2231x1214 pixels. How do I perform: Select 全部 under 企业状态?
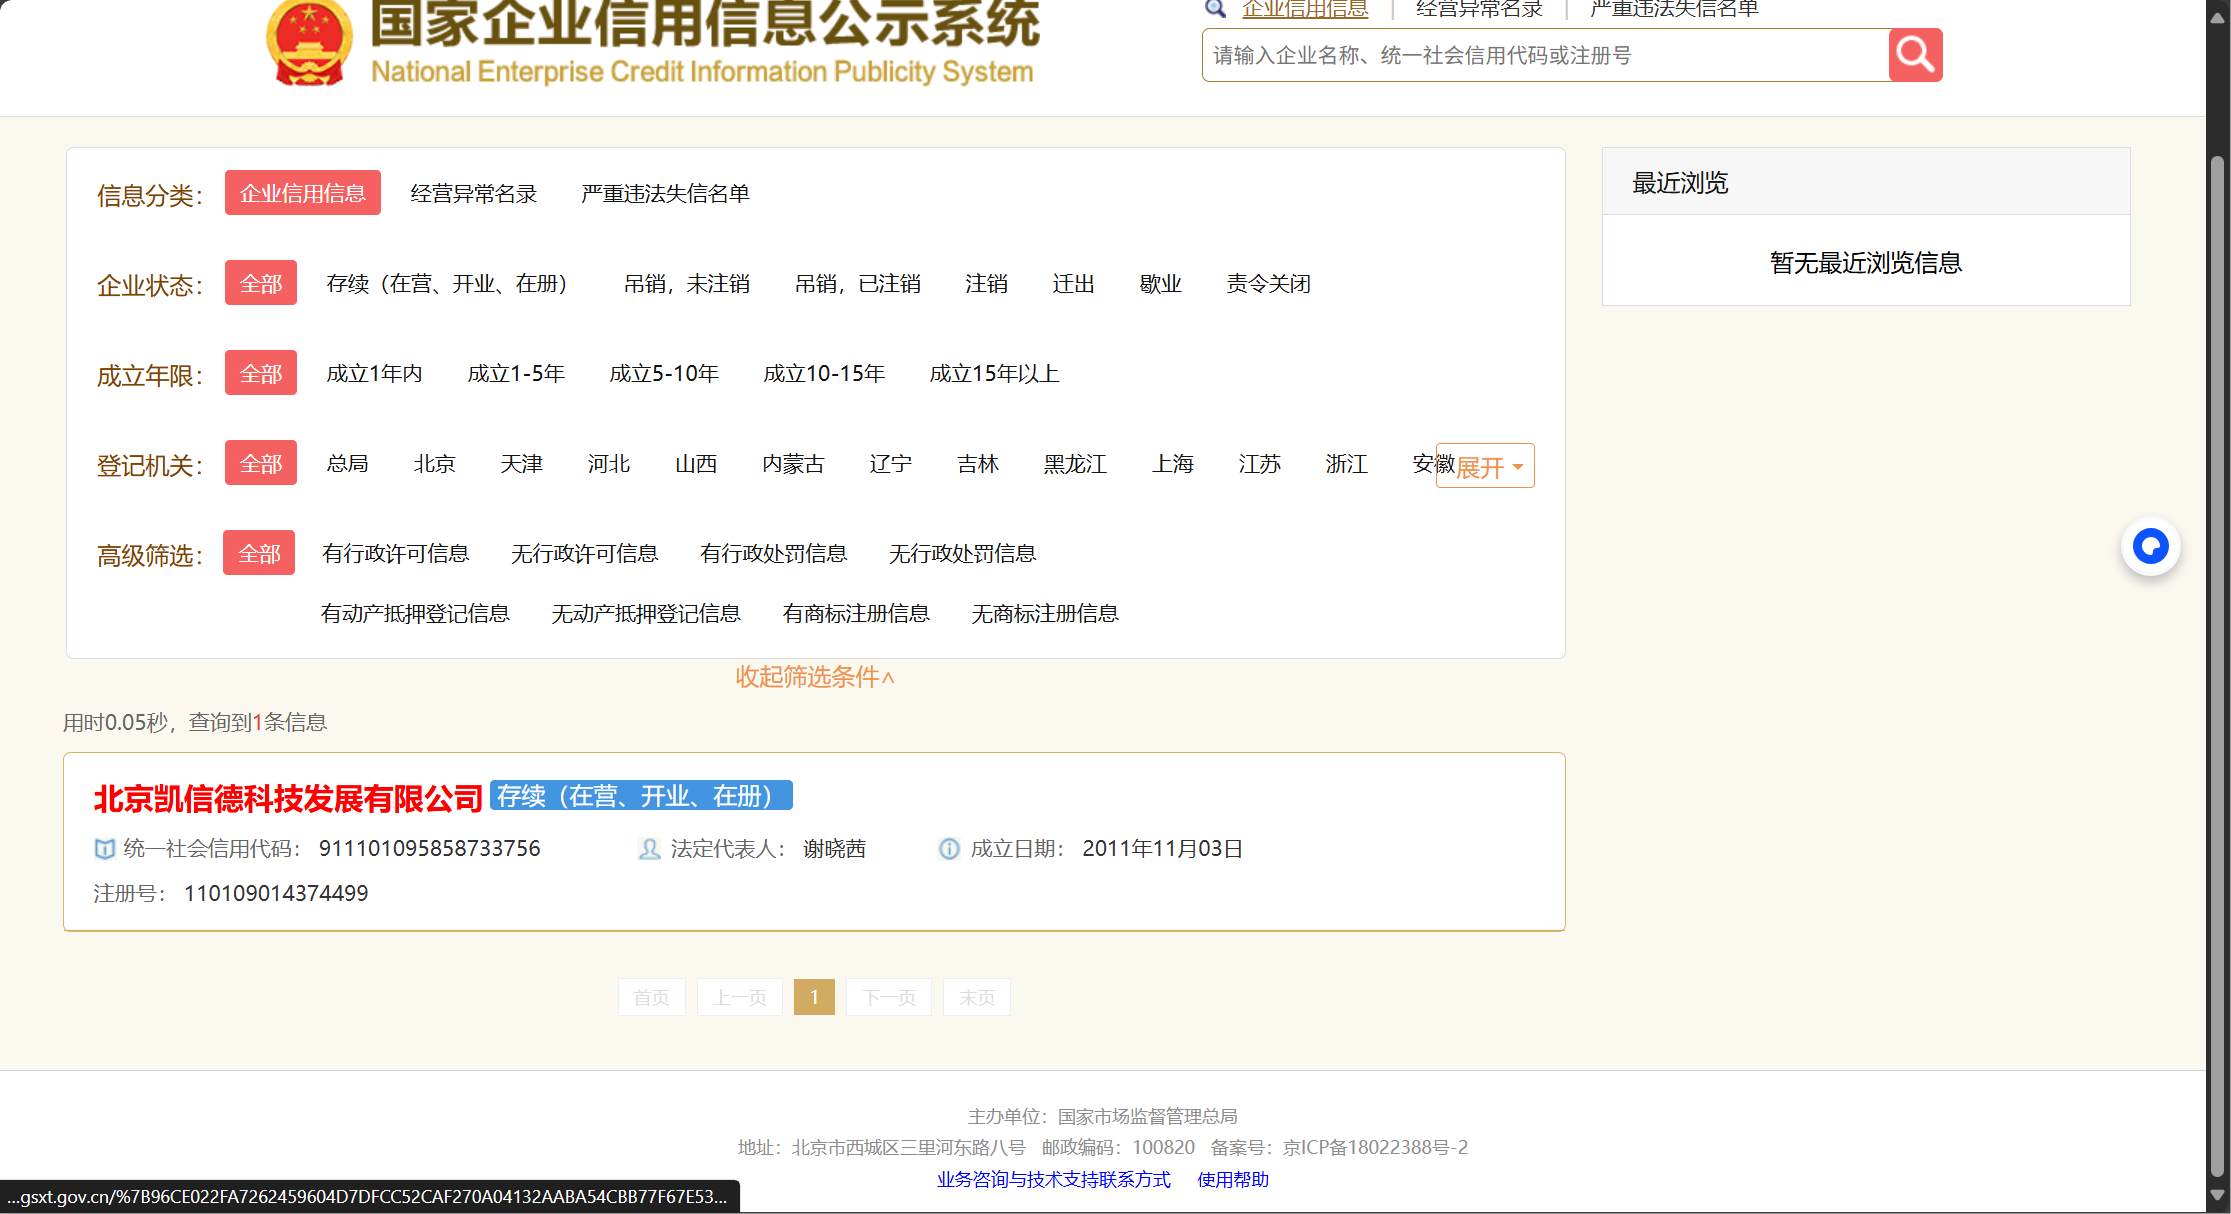[261, 283]
